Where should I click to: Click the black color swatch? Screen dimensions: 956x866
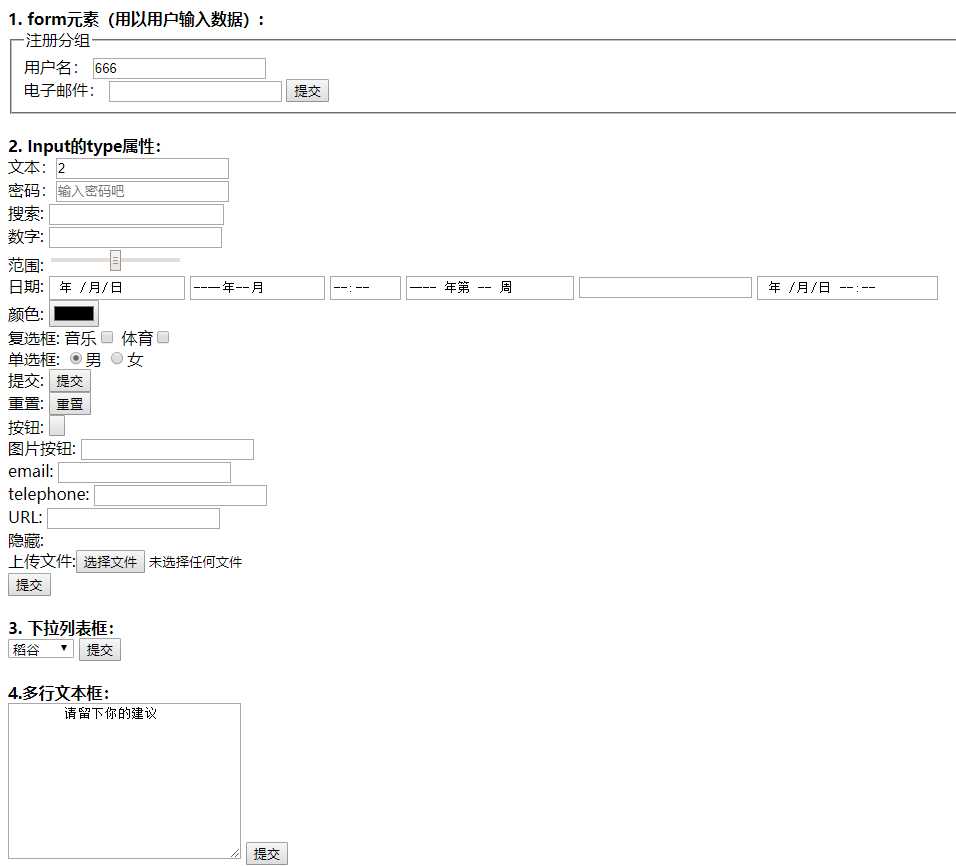tap(74, 314)
